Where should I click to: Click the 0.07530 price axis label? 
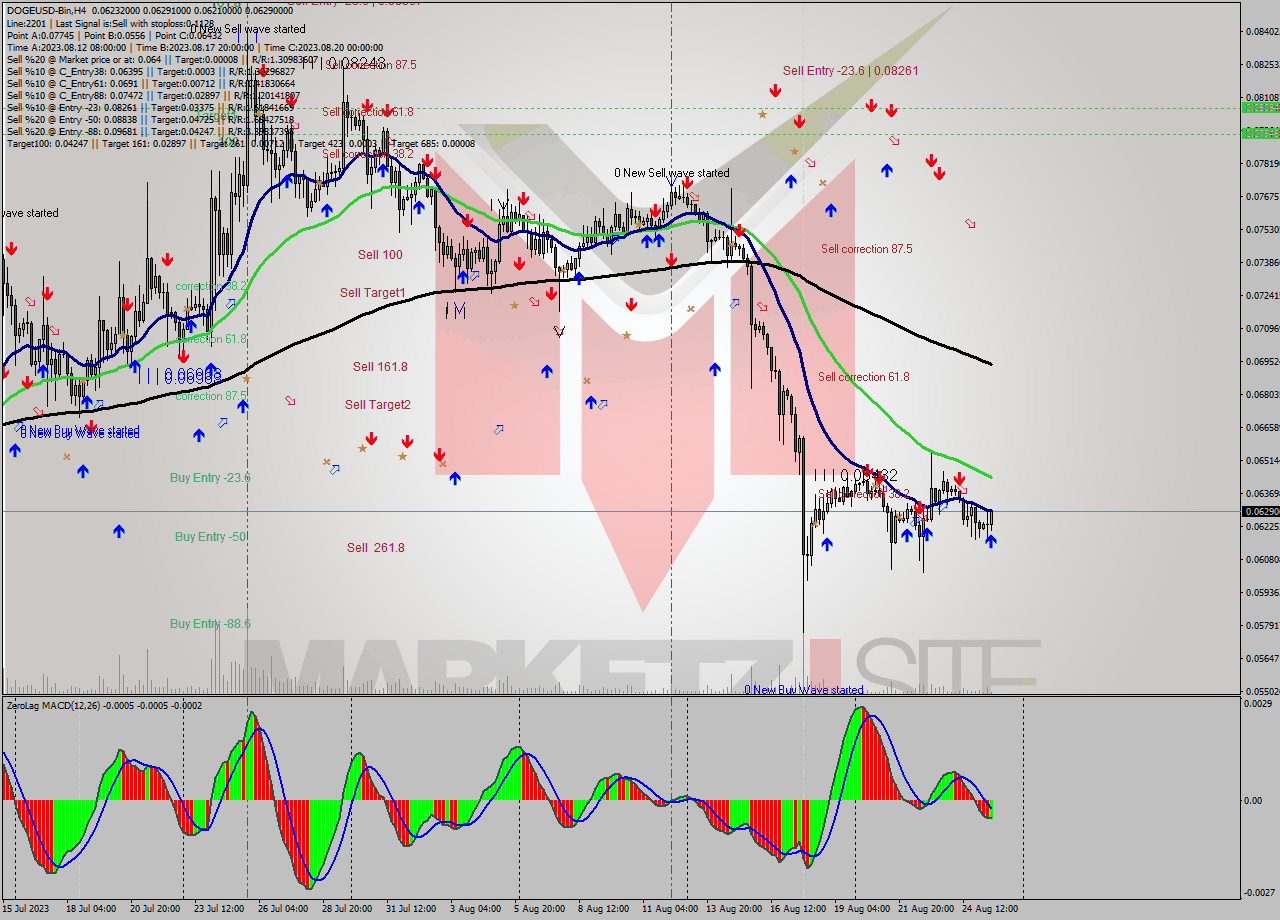pyautogui.click(x=1262, y=229)
